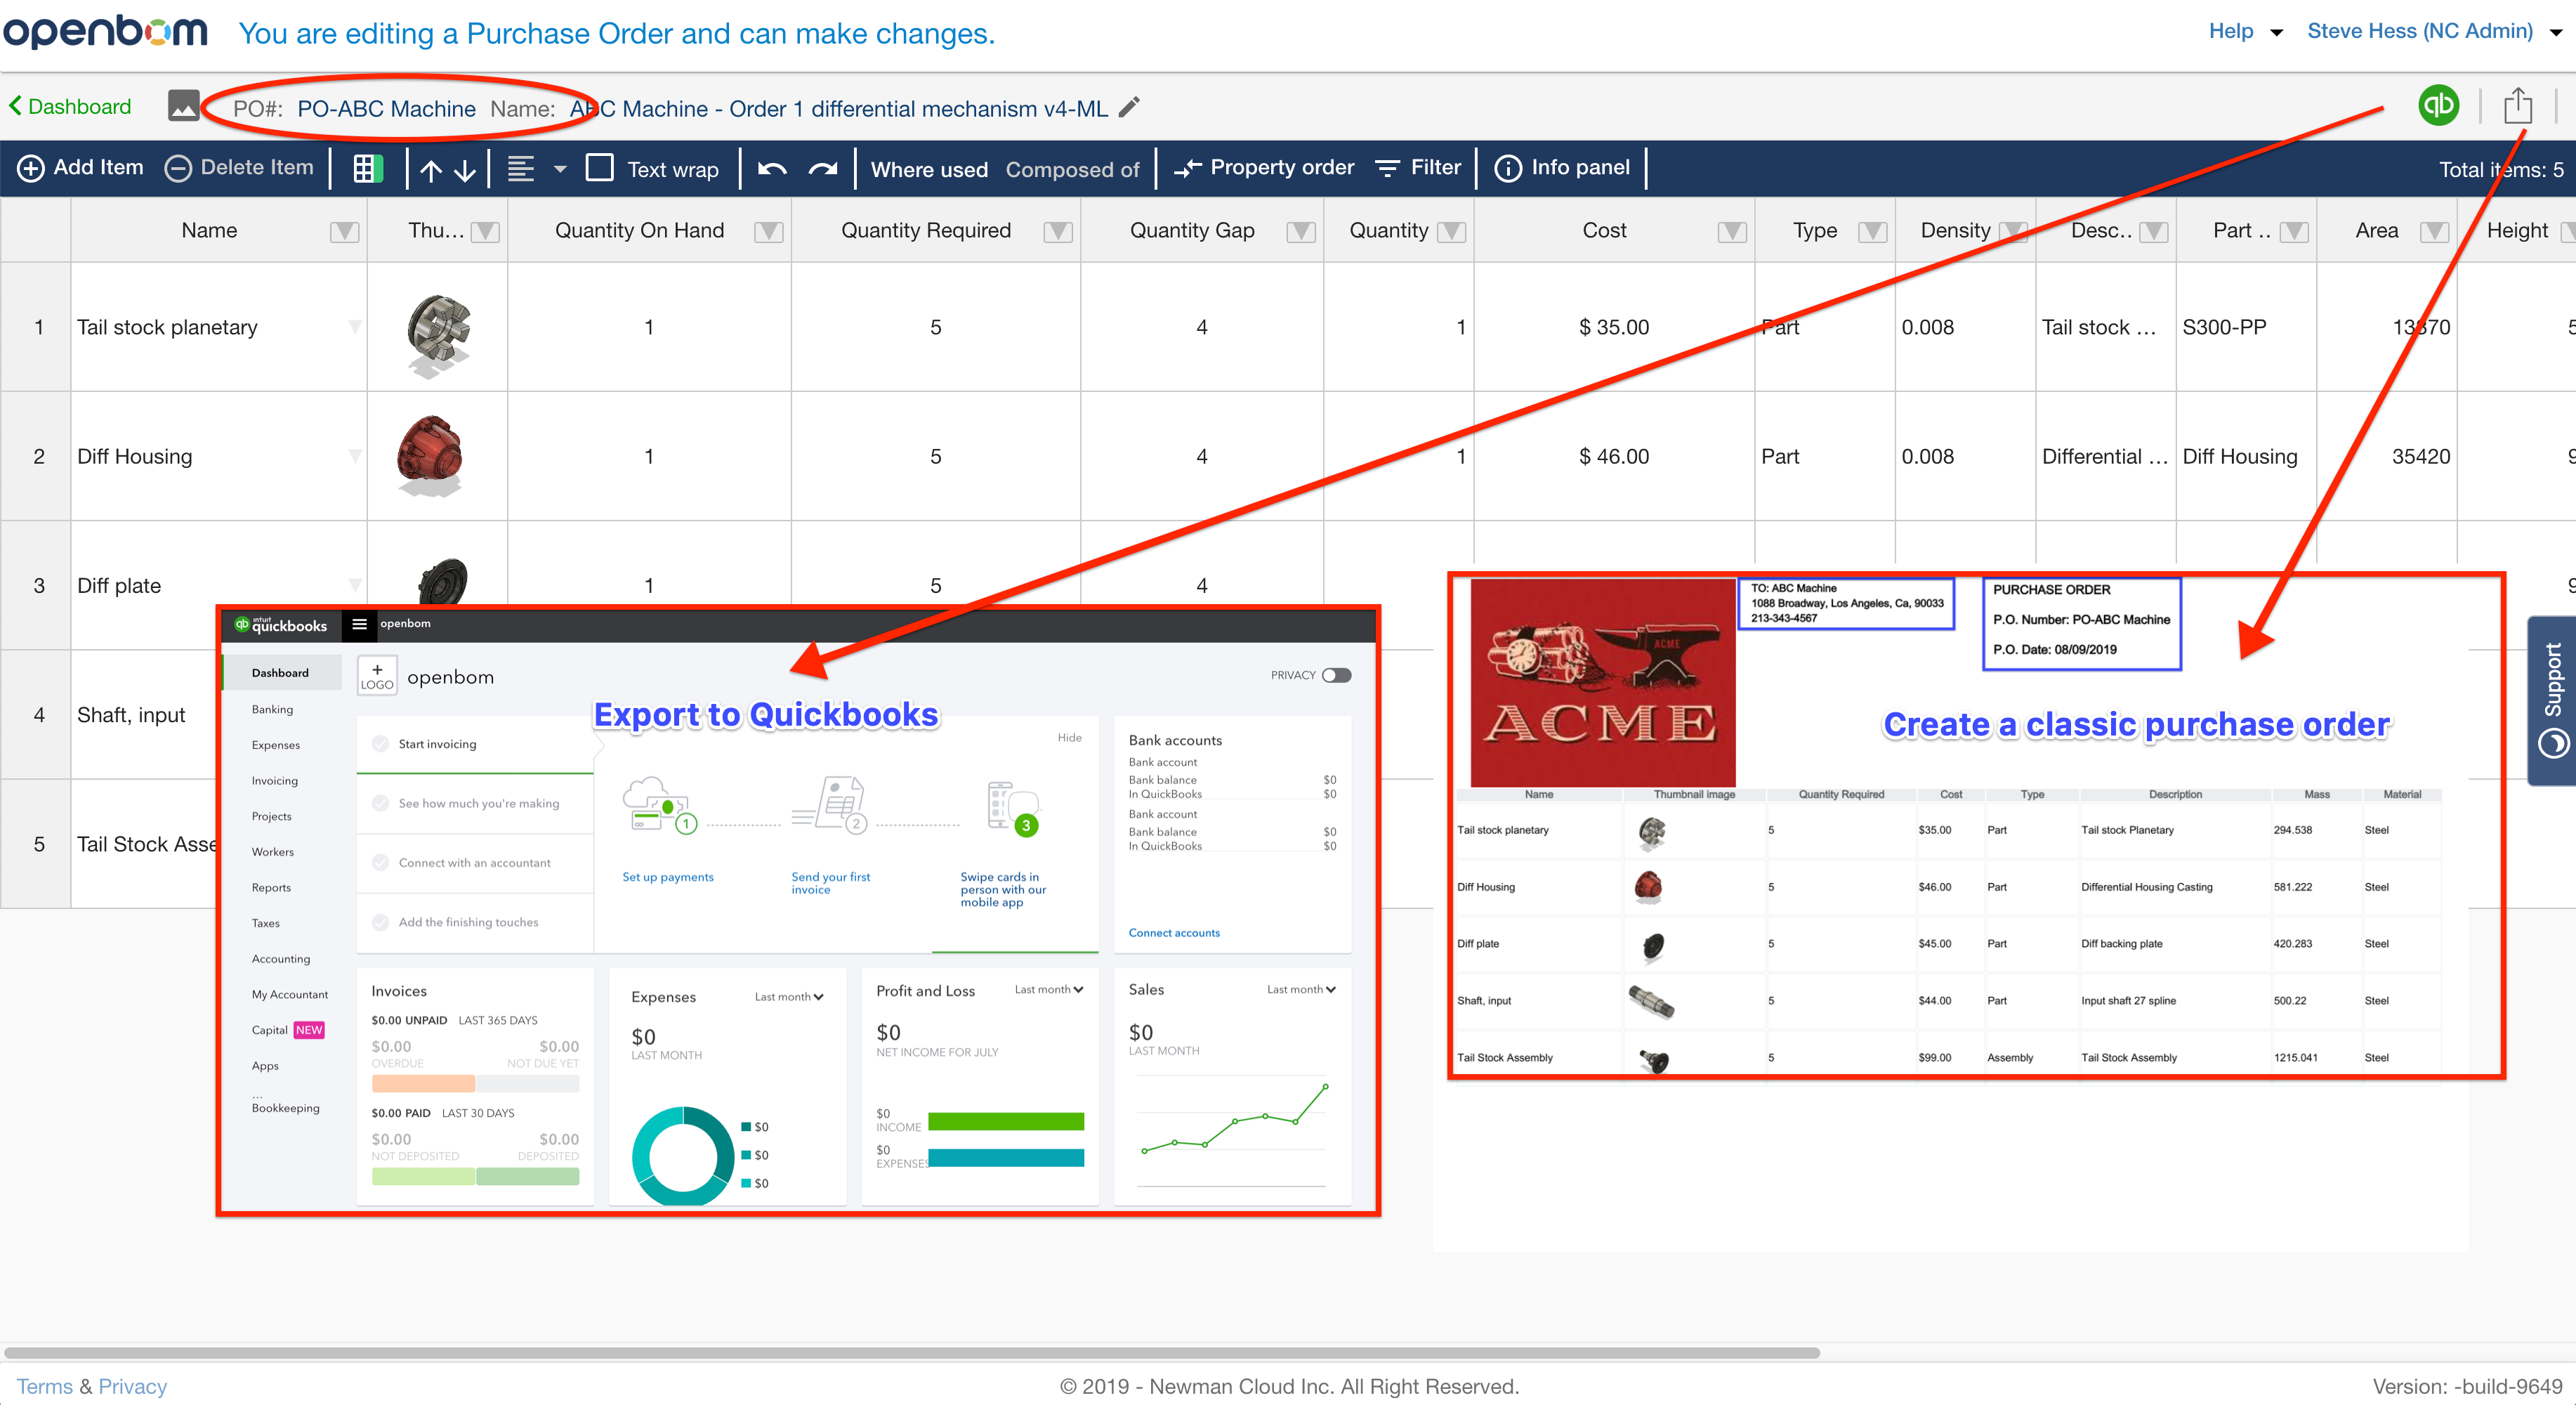Expand the text alignment dropdown arrow
Screen dimensions: 2576x1405
[x=560, y=168]
